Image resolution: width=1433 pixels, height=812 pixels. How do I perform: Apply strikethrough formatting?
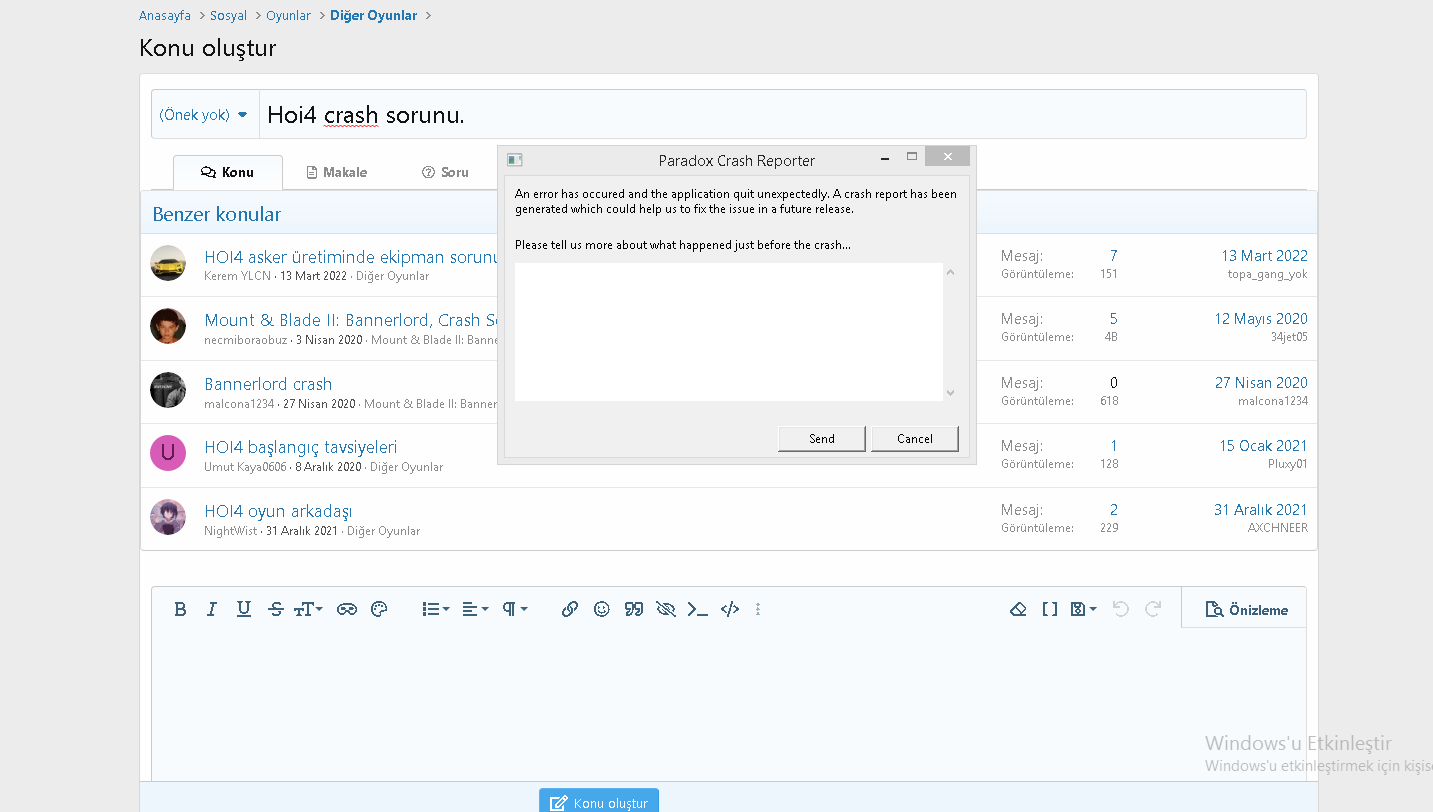[x=277, y=609]
